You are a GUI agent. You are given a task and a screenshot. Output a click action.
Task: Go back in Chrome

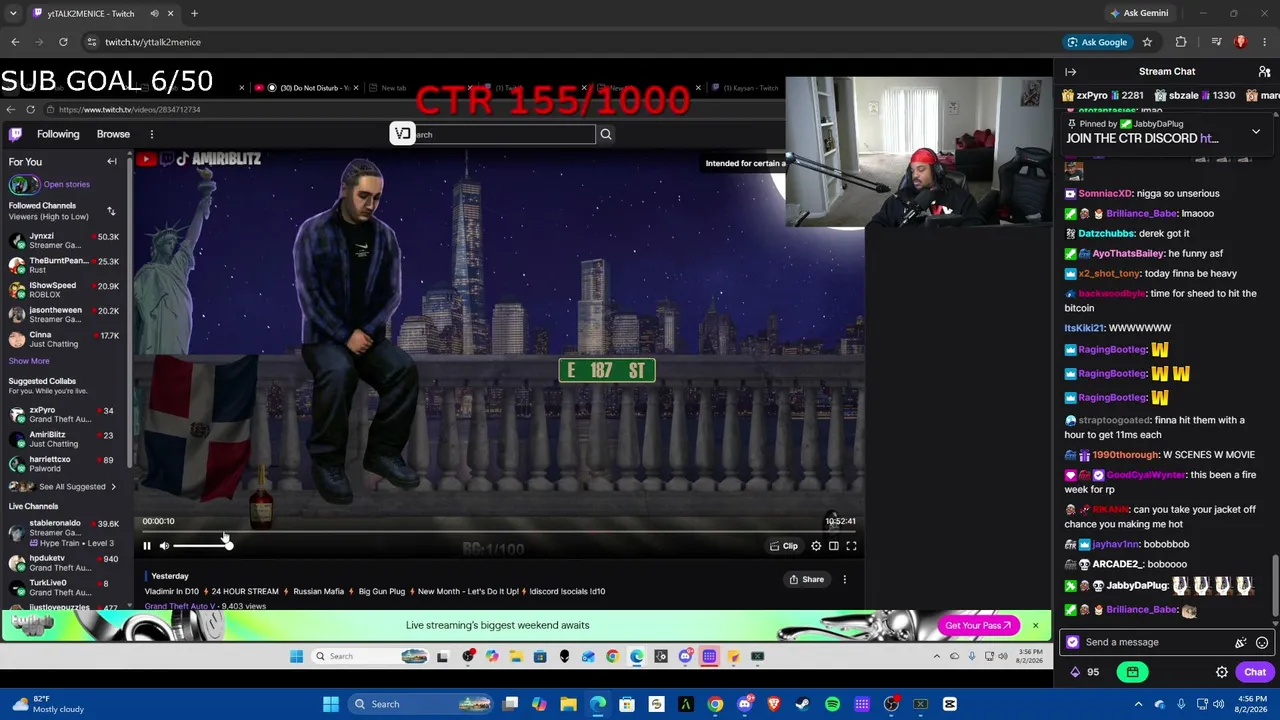coord(15,42)
